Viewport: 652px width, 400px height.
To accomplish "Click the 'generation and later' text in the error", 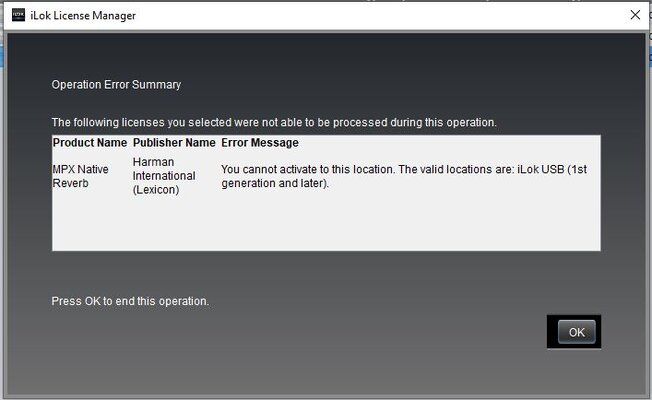I will pyautogui.click(x=273, y=183).
